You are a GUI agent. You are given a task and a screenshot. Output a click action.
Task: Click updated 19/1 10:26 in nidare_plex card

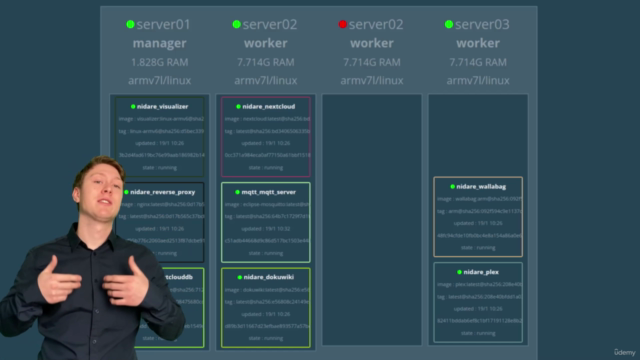(x=478, y=309)
